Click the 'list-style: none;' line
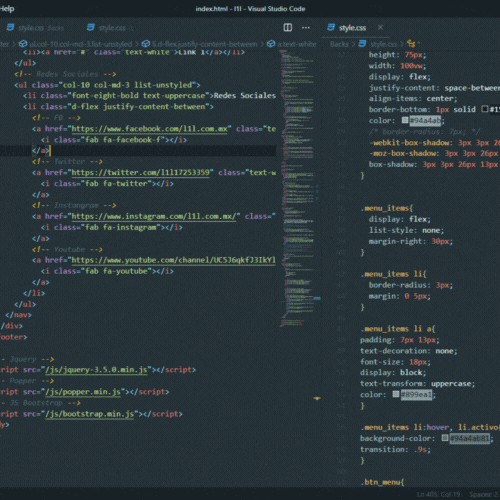Screen dimensions: 500x500 click(406, 230)
